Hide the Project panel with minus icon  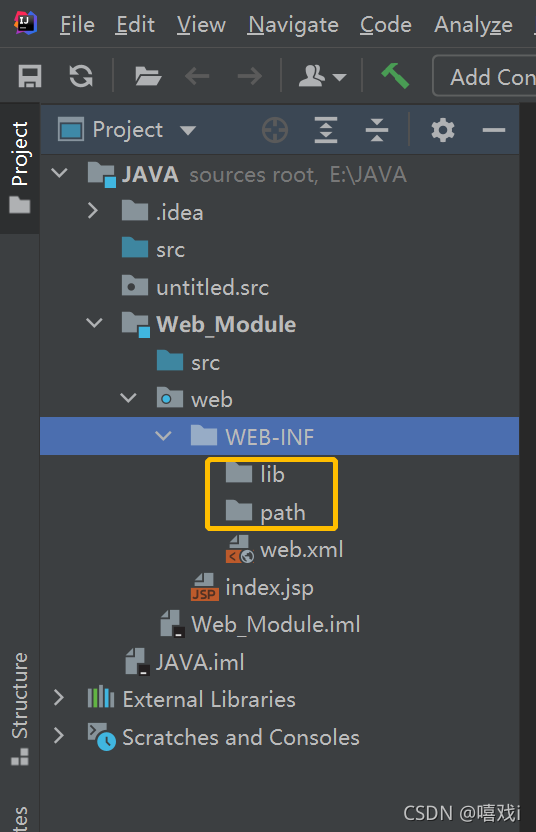[494, 130]
